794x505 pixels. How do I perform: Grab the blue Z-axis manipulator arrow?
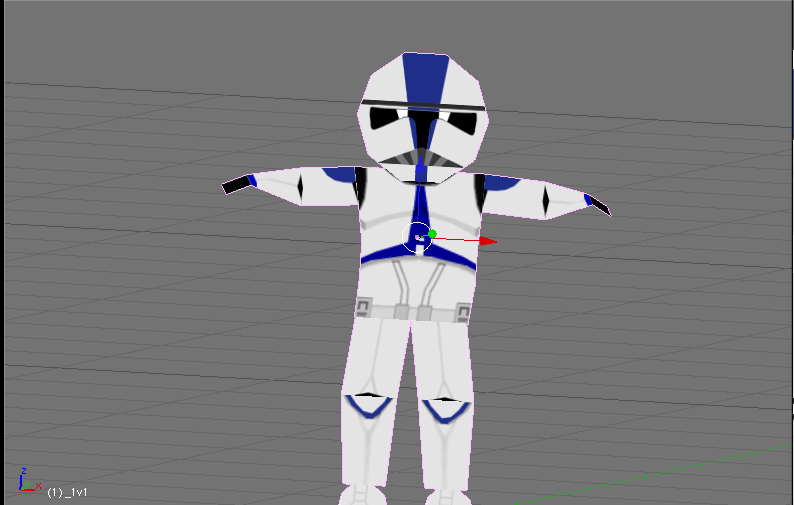point(420,165)
